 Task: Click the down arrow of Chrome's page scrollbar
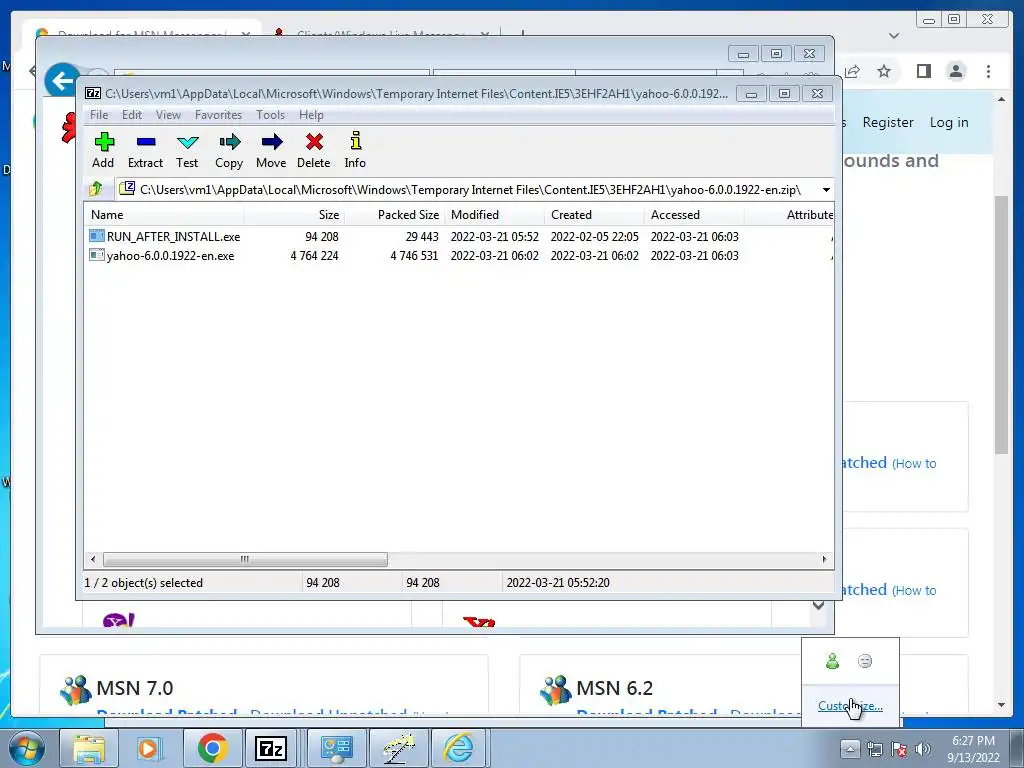pyautogui.click(x=1001, y=705)
